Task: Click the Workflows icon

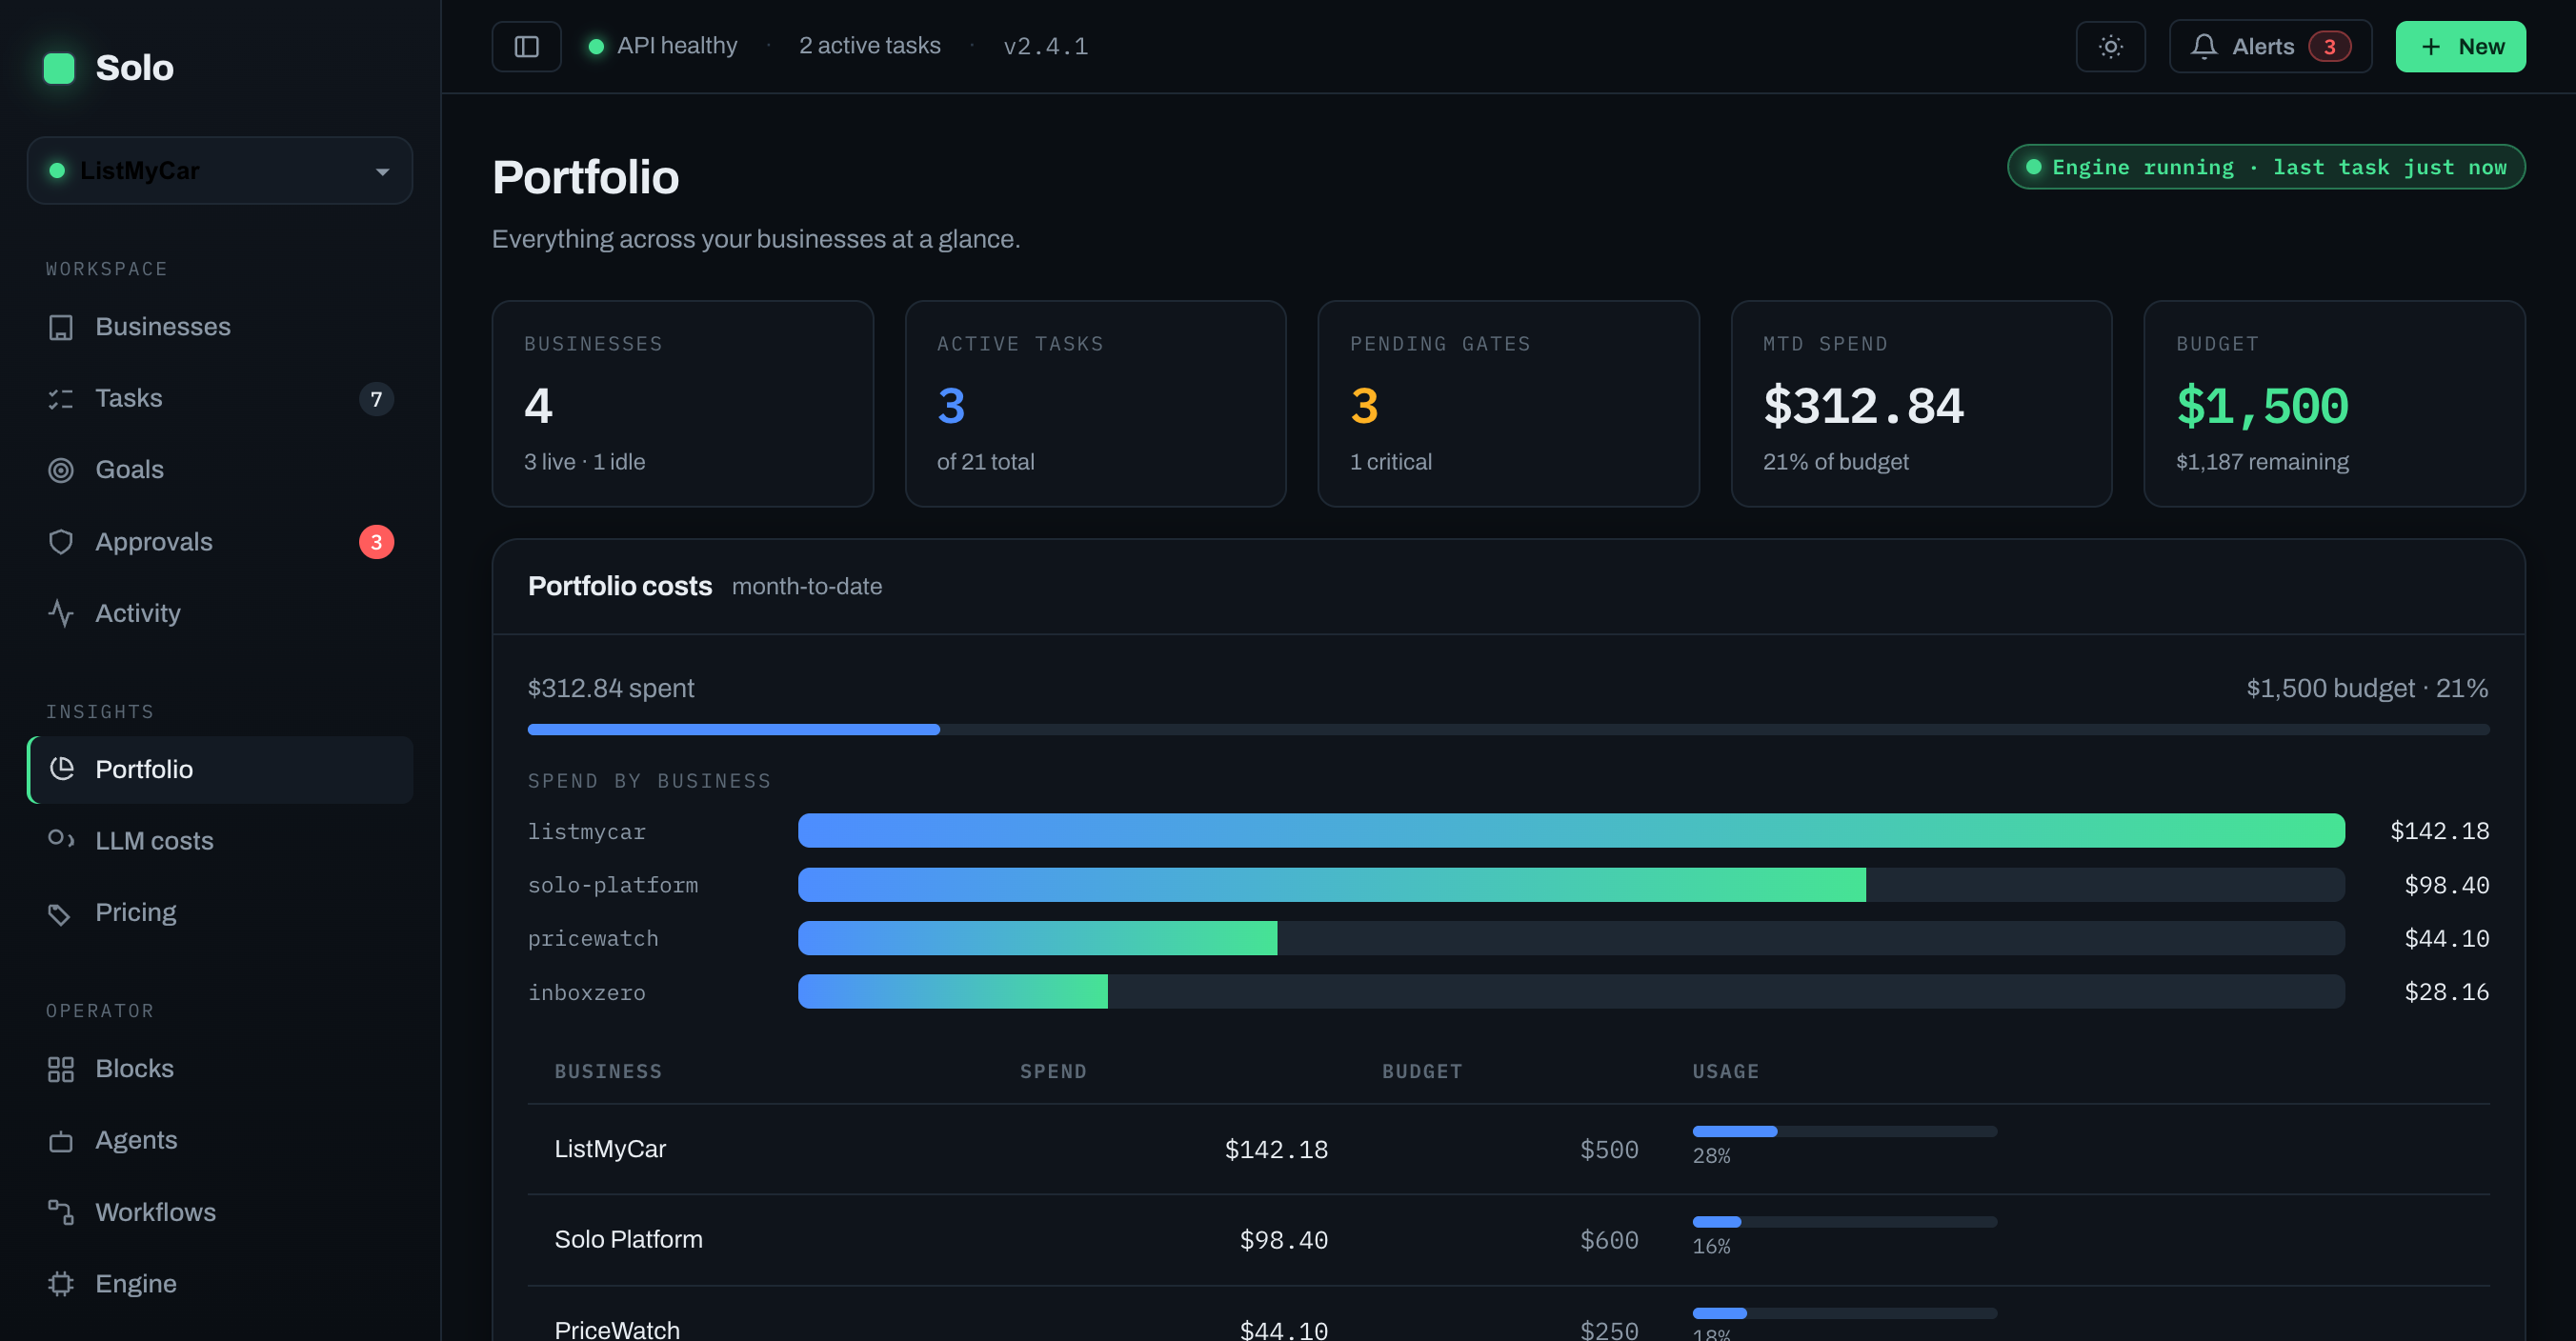Action: pyautogui.click(x=61, y=1212)
